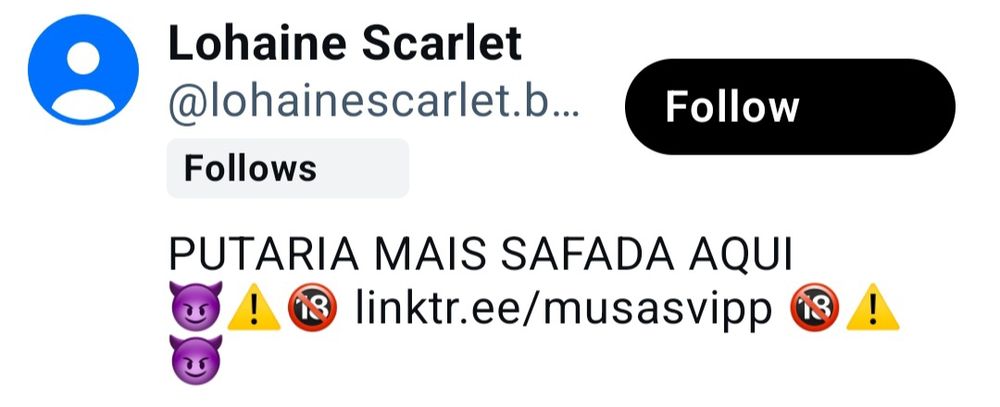Click the purple devil emoji before the warning sign

pos(196,307)
